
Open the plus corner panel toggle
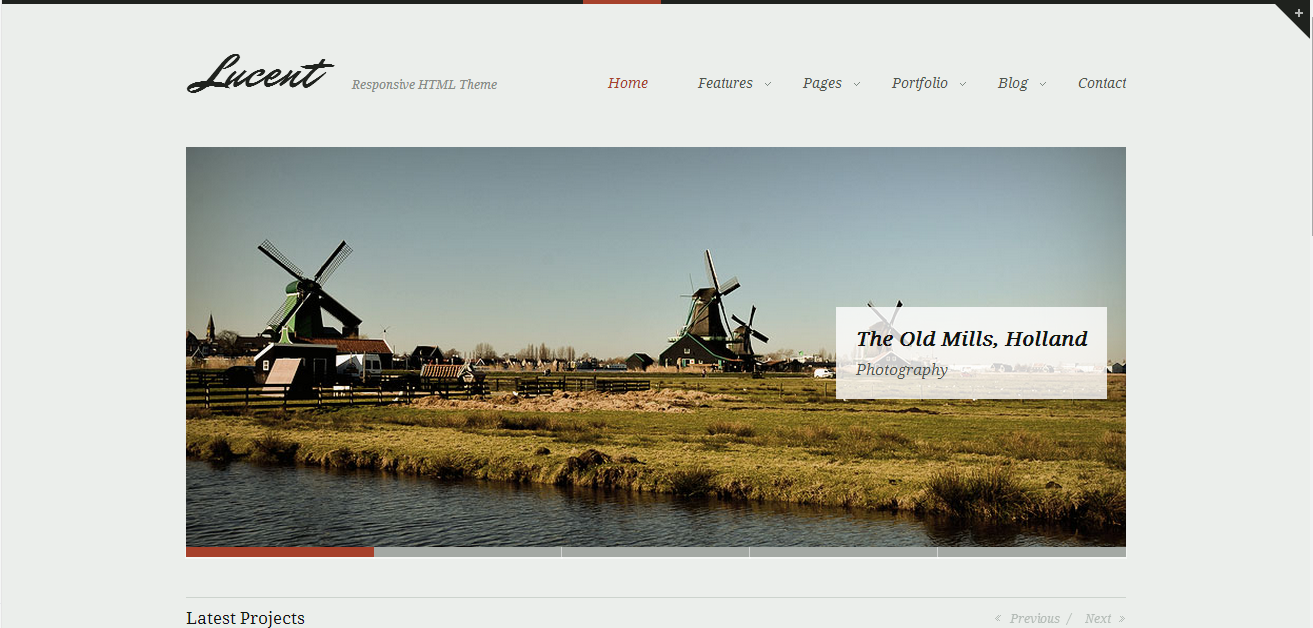click(1297, 15)
